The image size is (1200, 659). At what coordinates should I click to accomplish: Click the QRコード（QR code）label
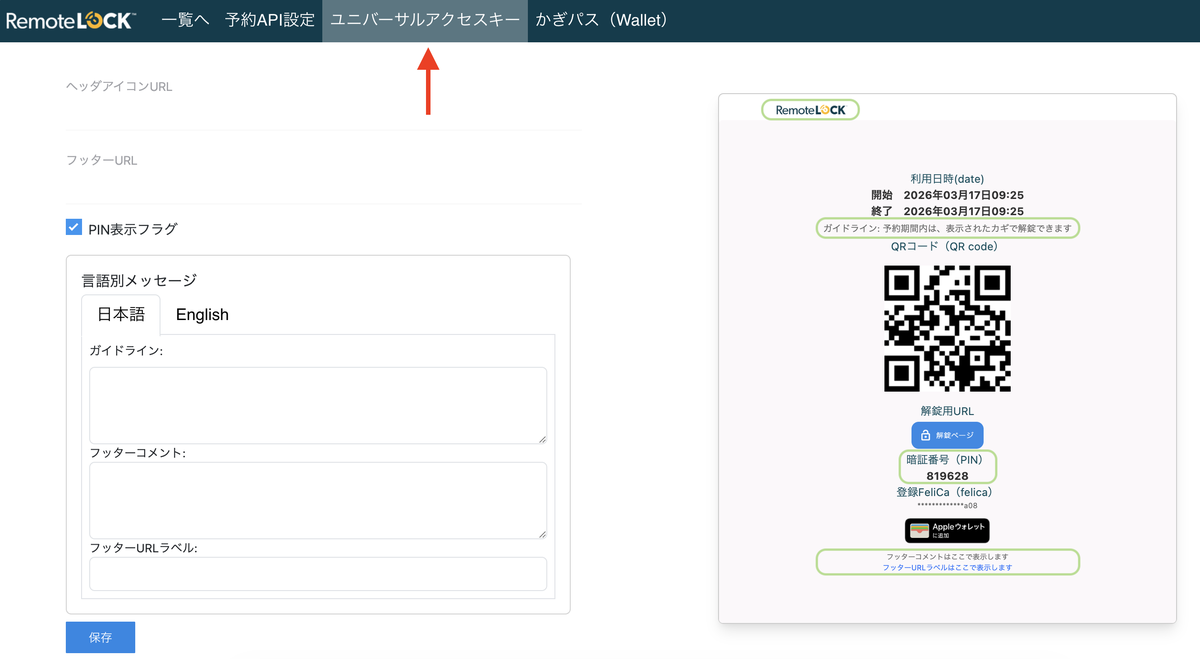944,246
